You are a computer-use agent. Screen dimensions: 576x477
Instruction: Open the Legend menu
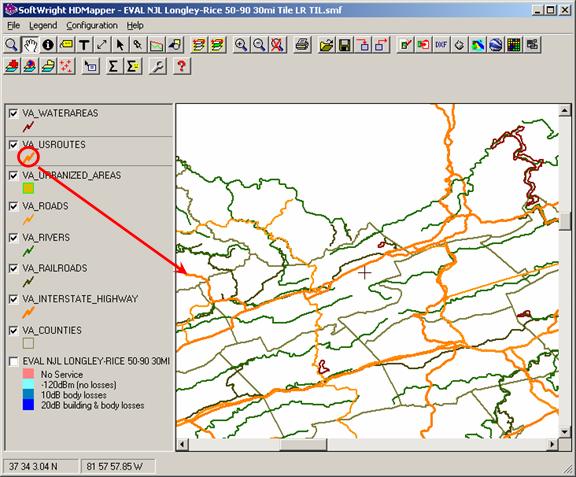pos(43,25)
